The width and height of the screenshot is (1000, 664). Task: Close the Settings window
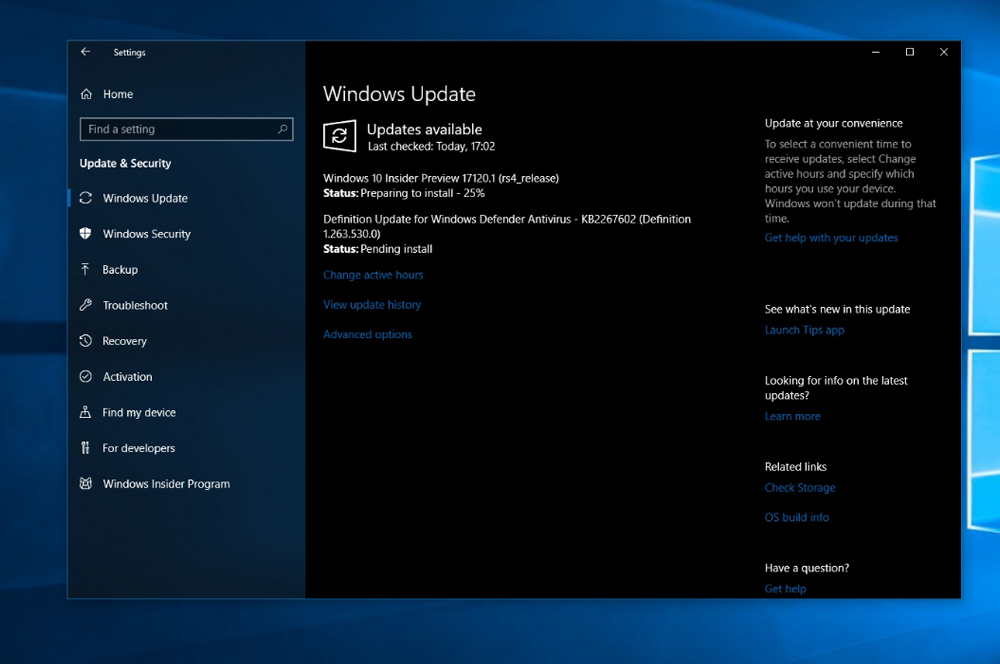click(944, 52)
